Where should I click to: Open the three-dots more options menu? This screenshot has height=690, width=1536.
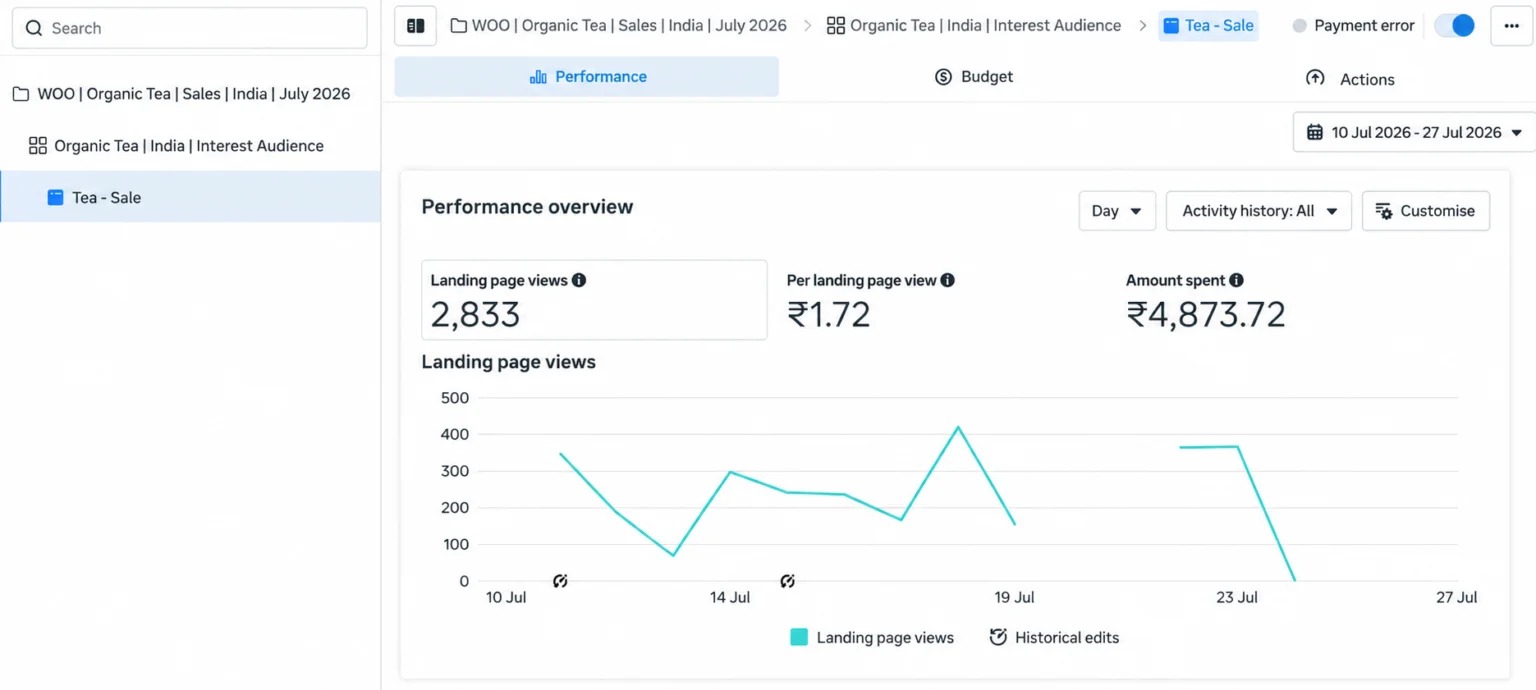pyautogui.click(x=1511, y=26)
